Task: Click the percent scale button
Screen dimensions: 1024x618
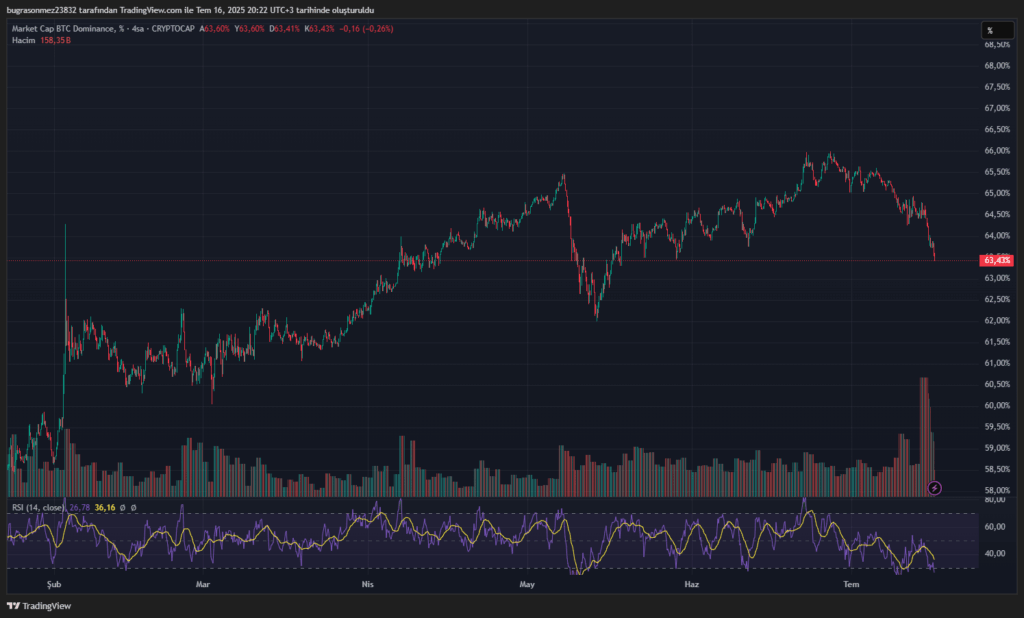Action: (x=998, y=30)
